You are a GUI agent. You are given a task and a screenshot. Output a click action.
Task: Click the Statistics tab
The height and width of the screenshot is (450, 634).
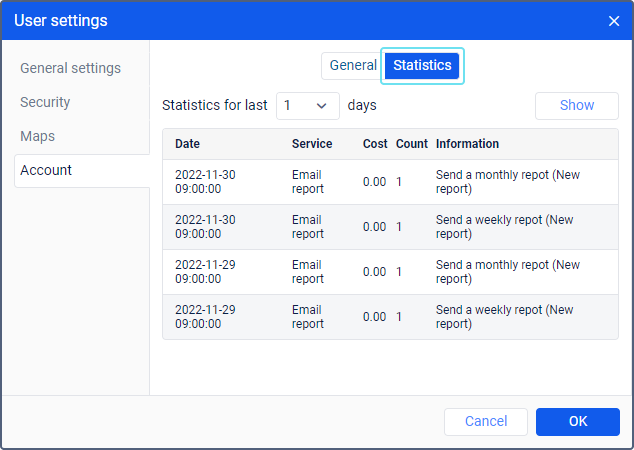[x=422, y=65]
